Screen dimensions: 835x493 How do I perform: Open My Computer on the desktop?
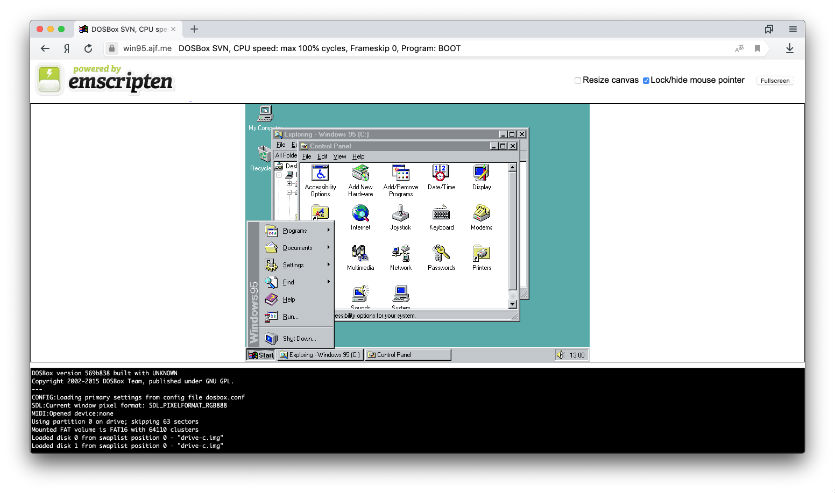pos(264,115)
